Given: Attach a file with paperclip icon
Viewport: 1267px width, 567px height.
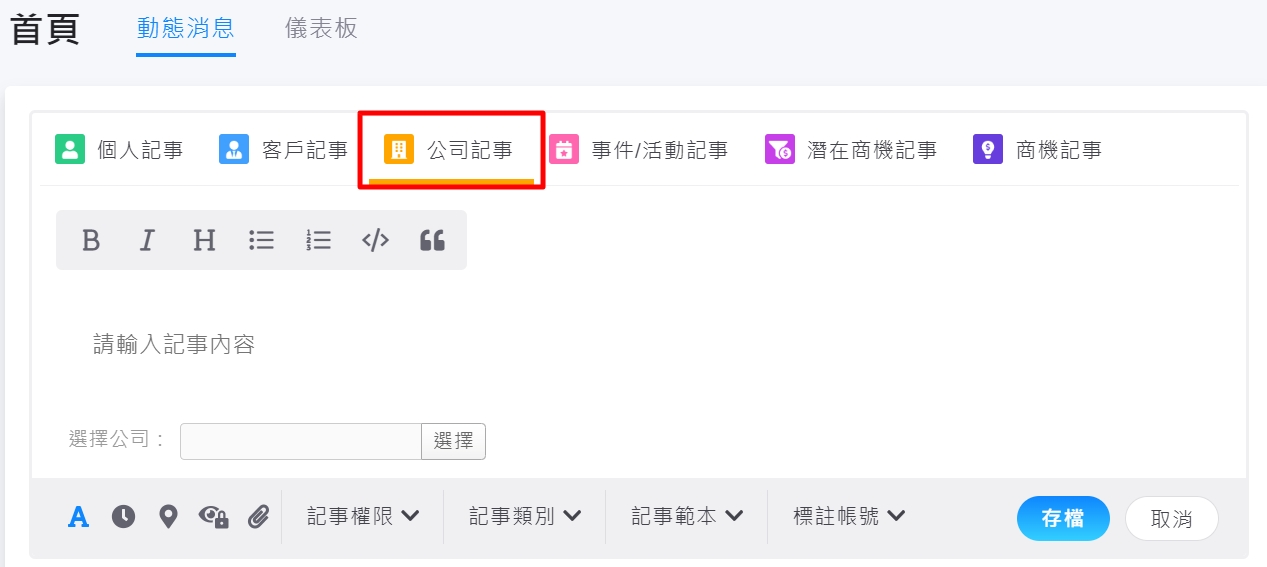Looking at the screenshot, I should [259, 517].
